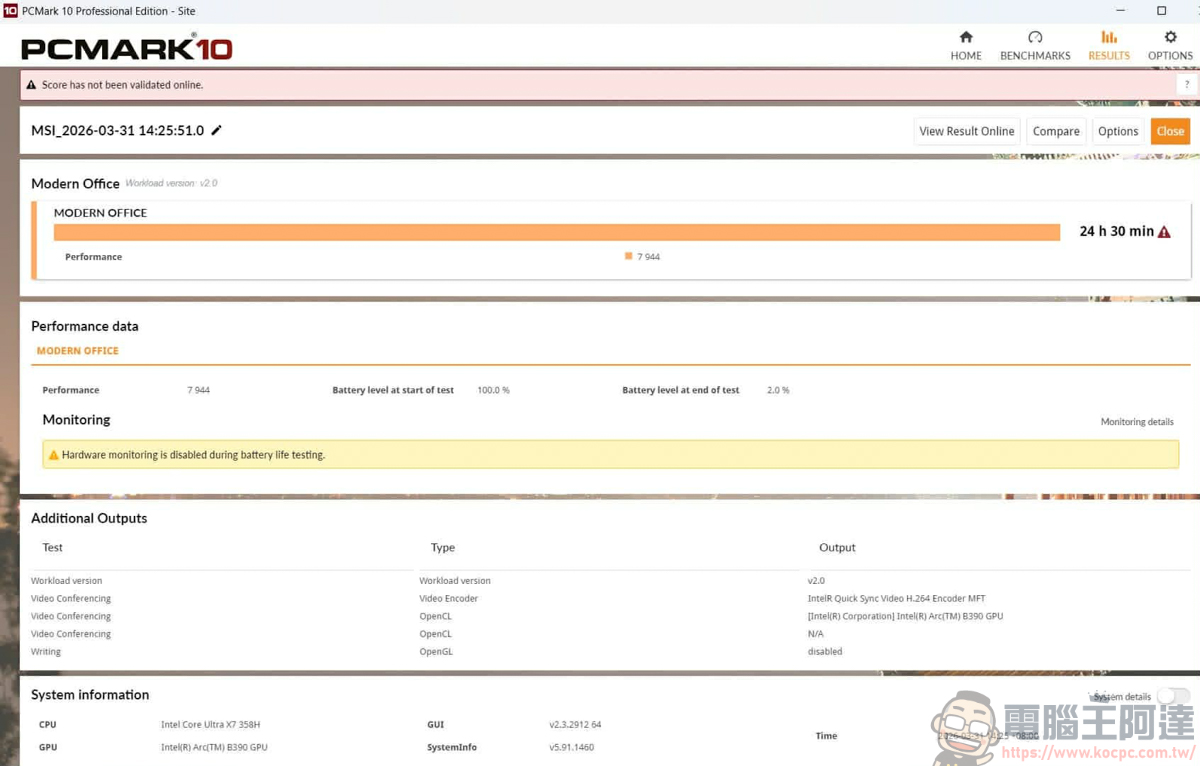Go to the Home icon in navigation
This screenshot has height=766, width=1200.
click(965, 38)
